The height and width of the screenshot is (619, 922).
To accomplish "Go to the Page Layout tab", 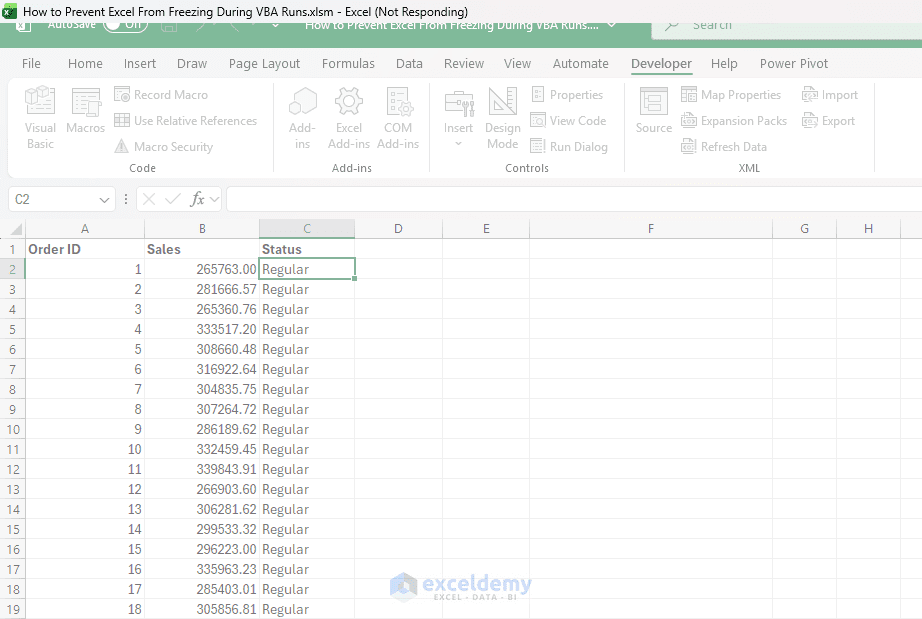I will pyautogui.click(x=265, y=63).
